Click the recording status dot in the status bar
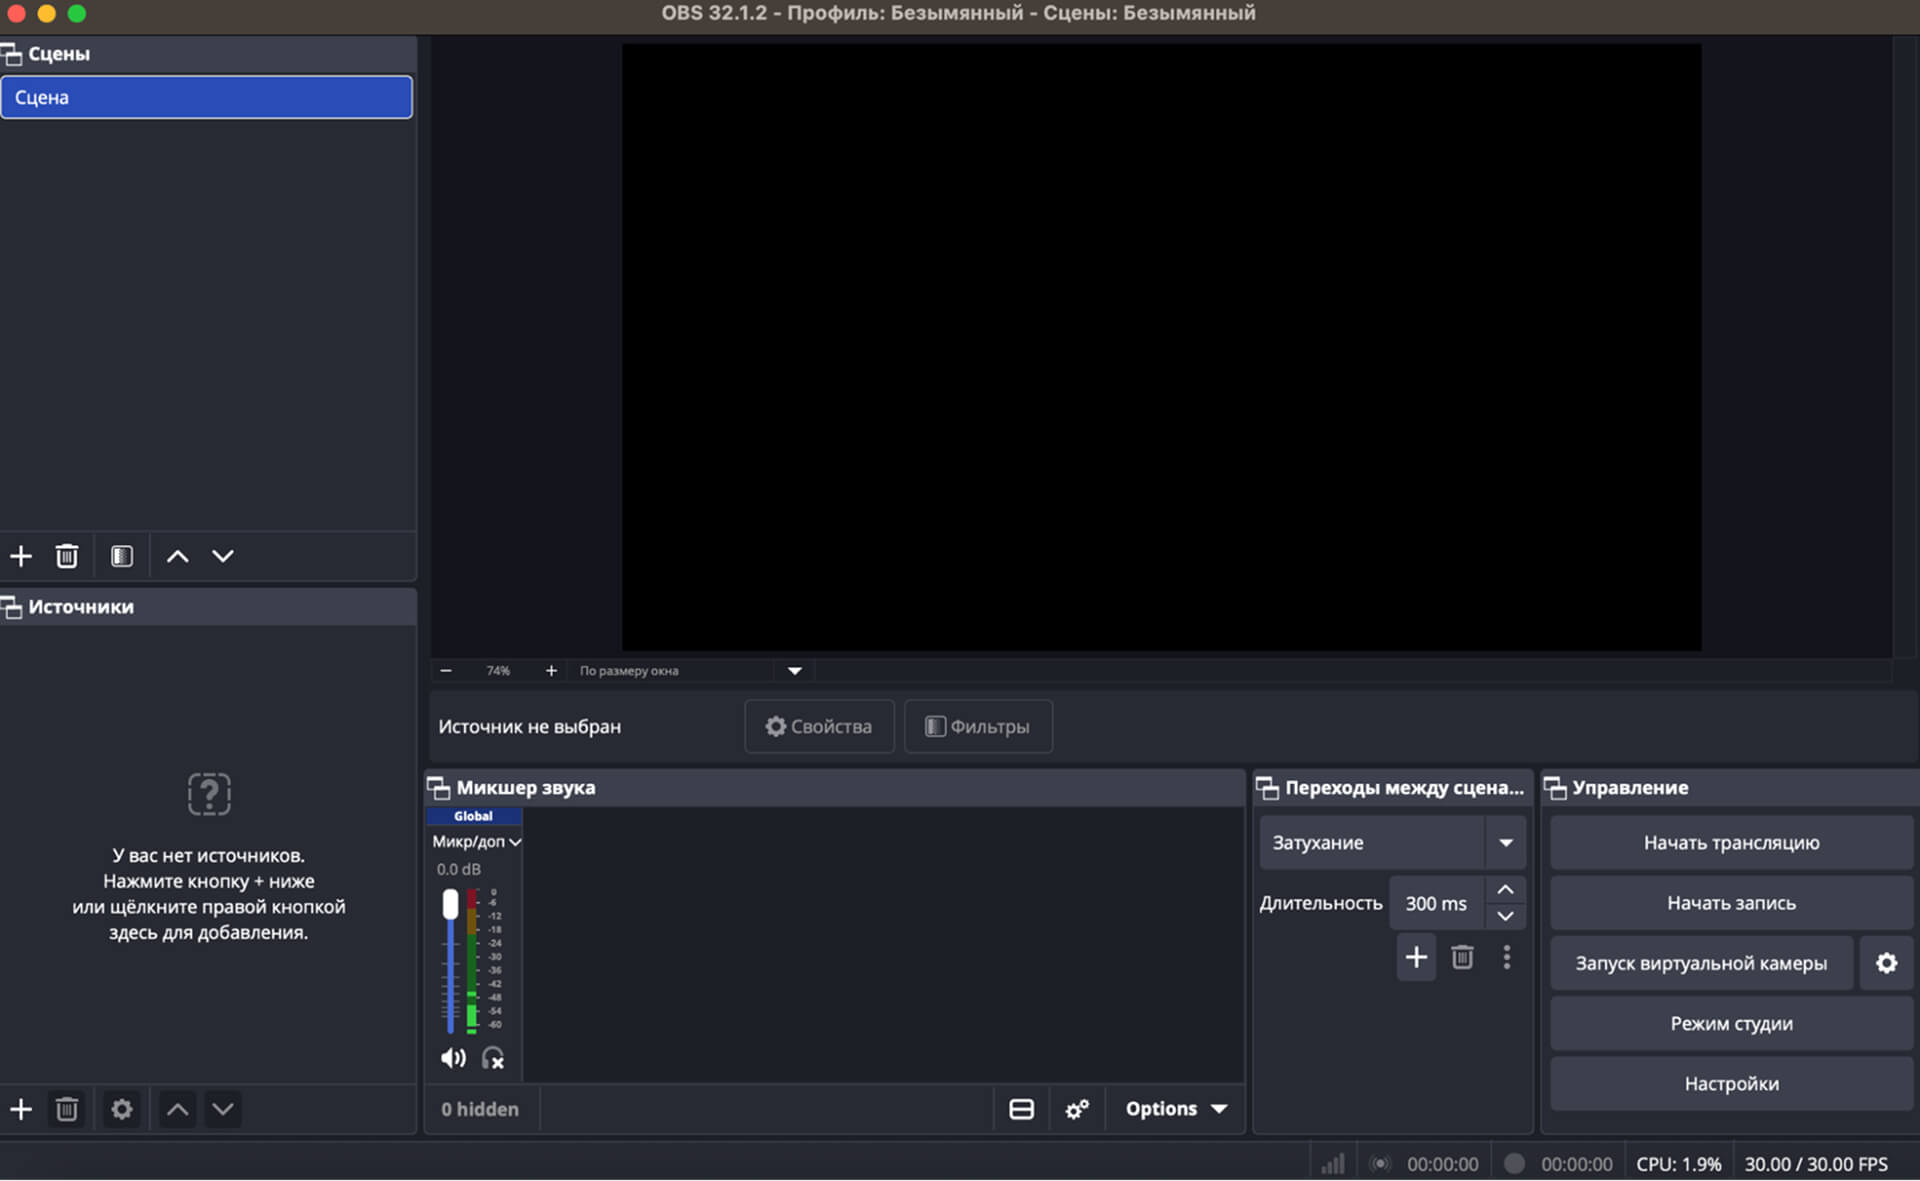Viewport: 1920px width, 1181px height. click(x=1515, y=1163)
